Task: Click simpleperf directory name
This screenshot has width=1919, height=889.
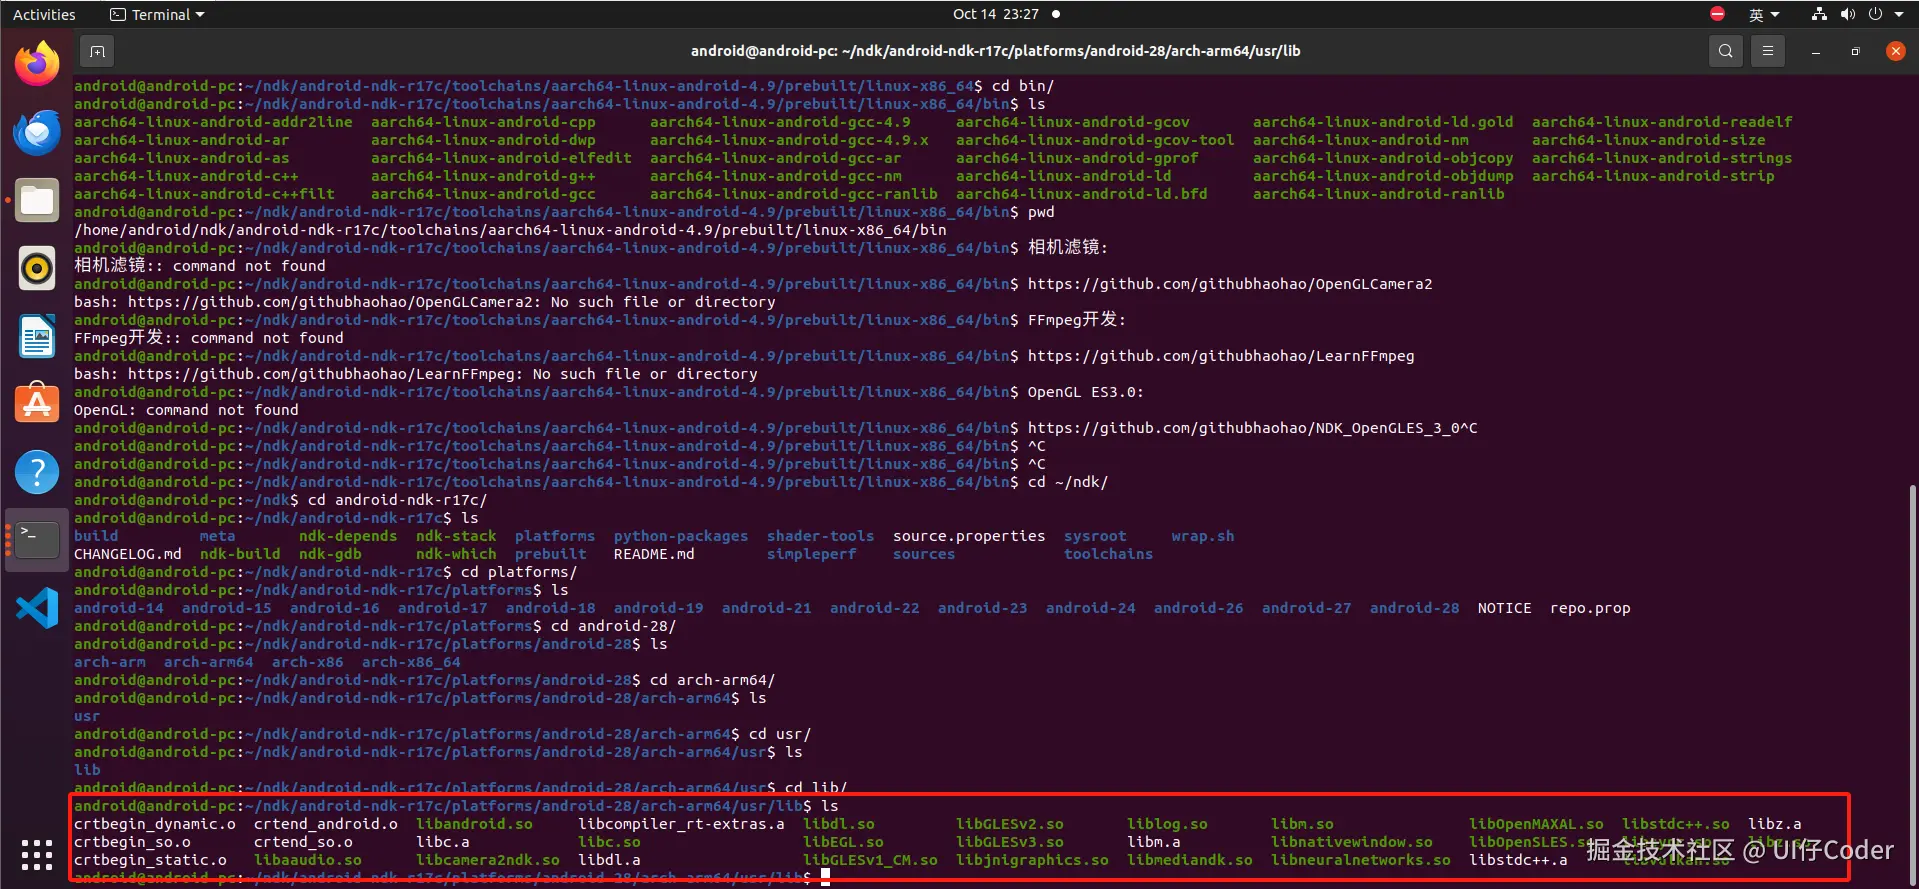Action: click(x=812, y=554)
